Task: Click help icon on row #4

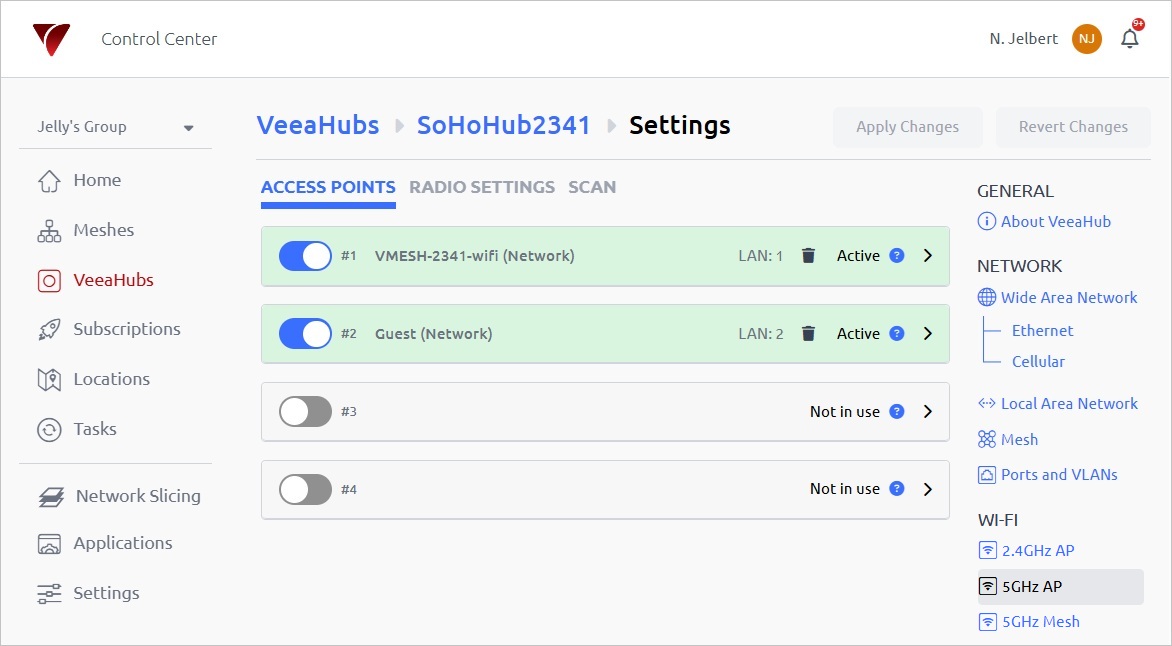Action: click(897, 488)
